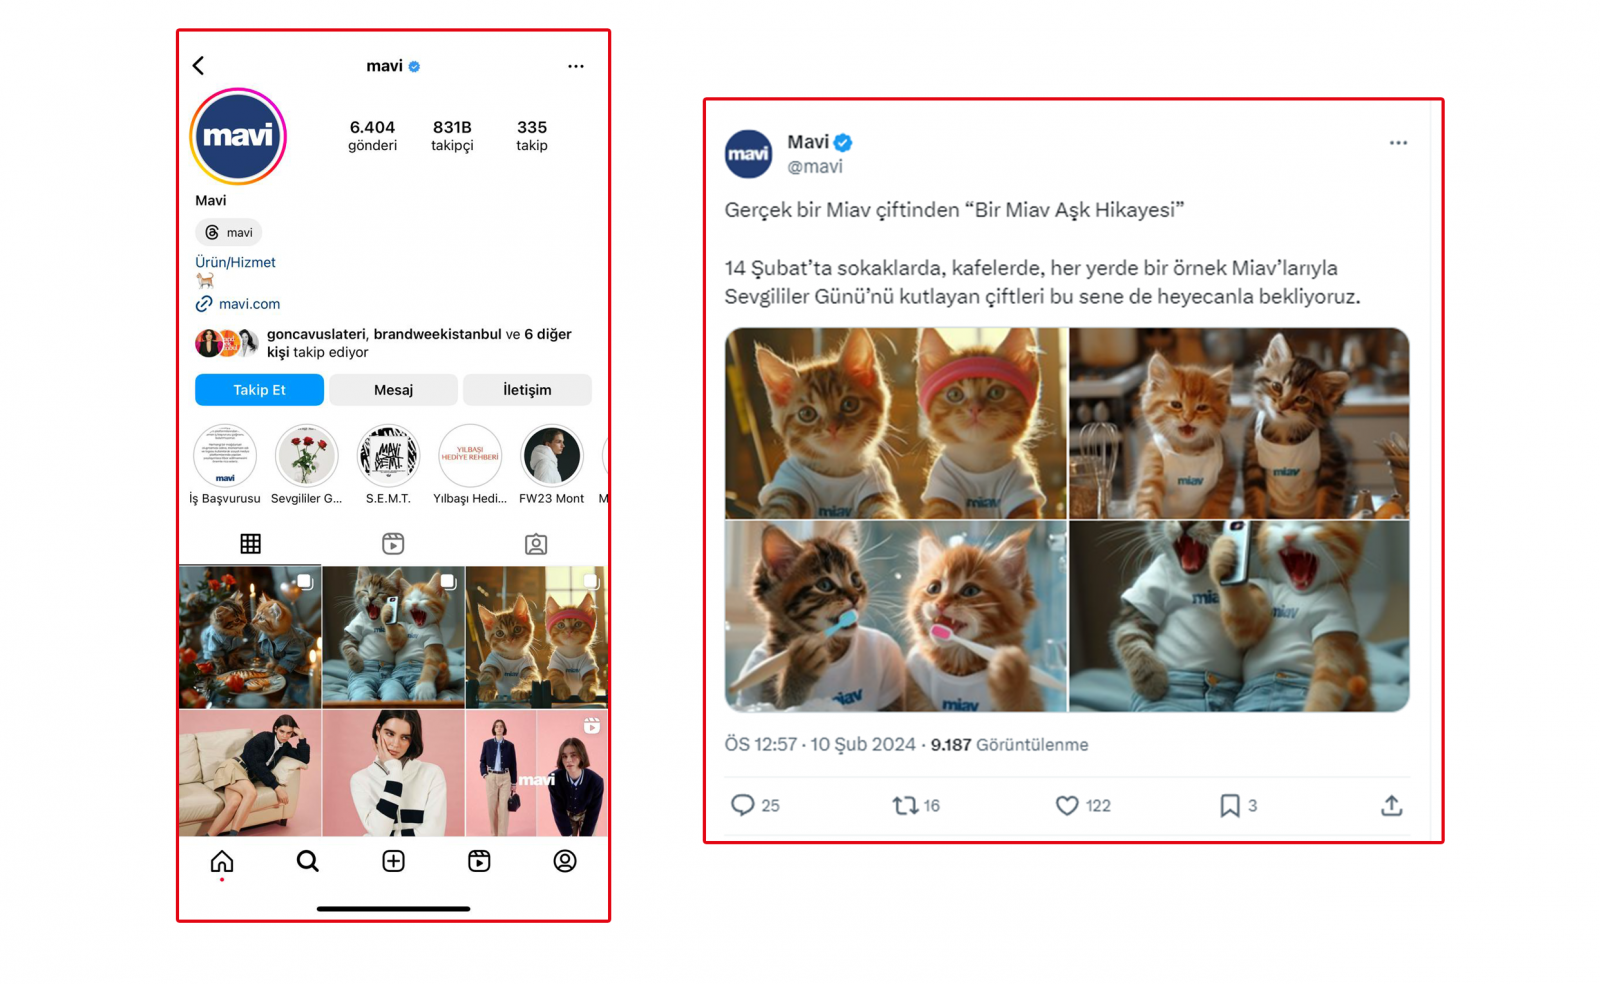Click the reply icon under the tweet

pos(743,805)
